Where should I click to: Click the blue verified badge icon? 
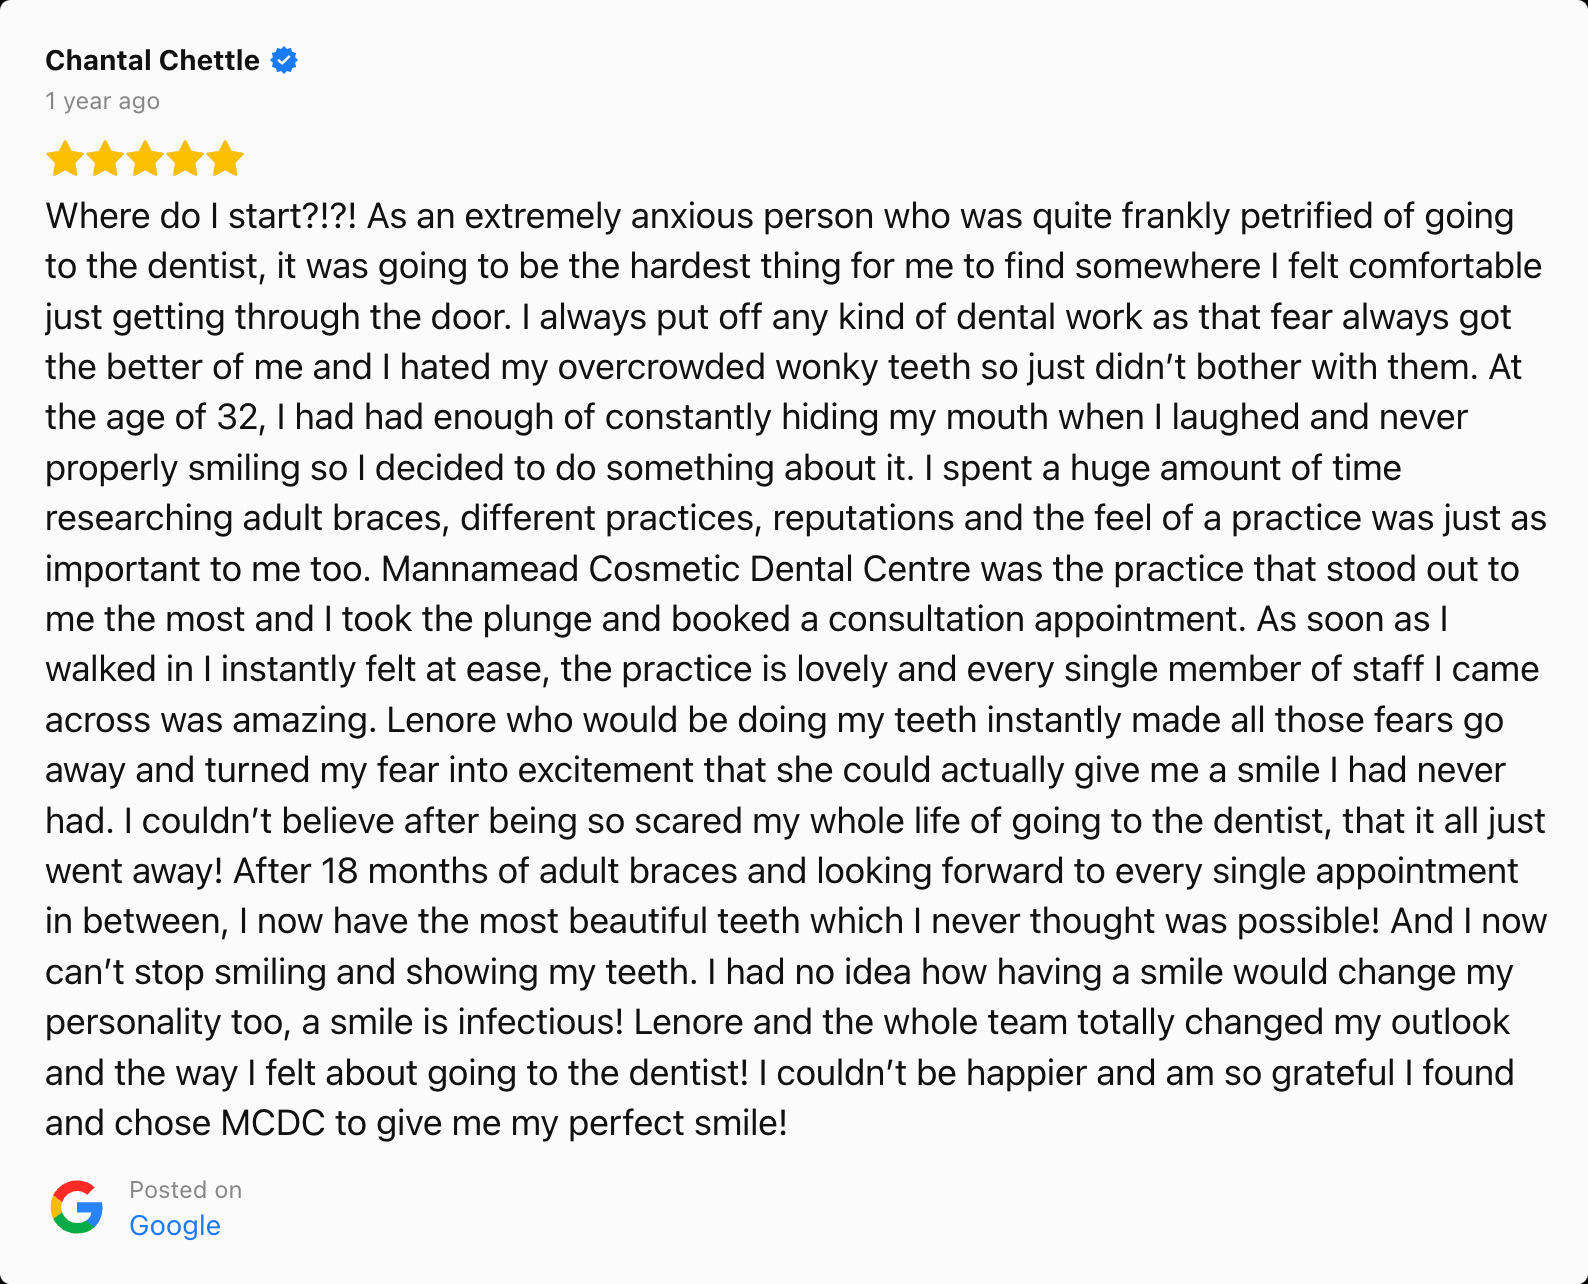pos(284,61)
